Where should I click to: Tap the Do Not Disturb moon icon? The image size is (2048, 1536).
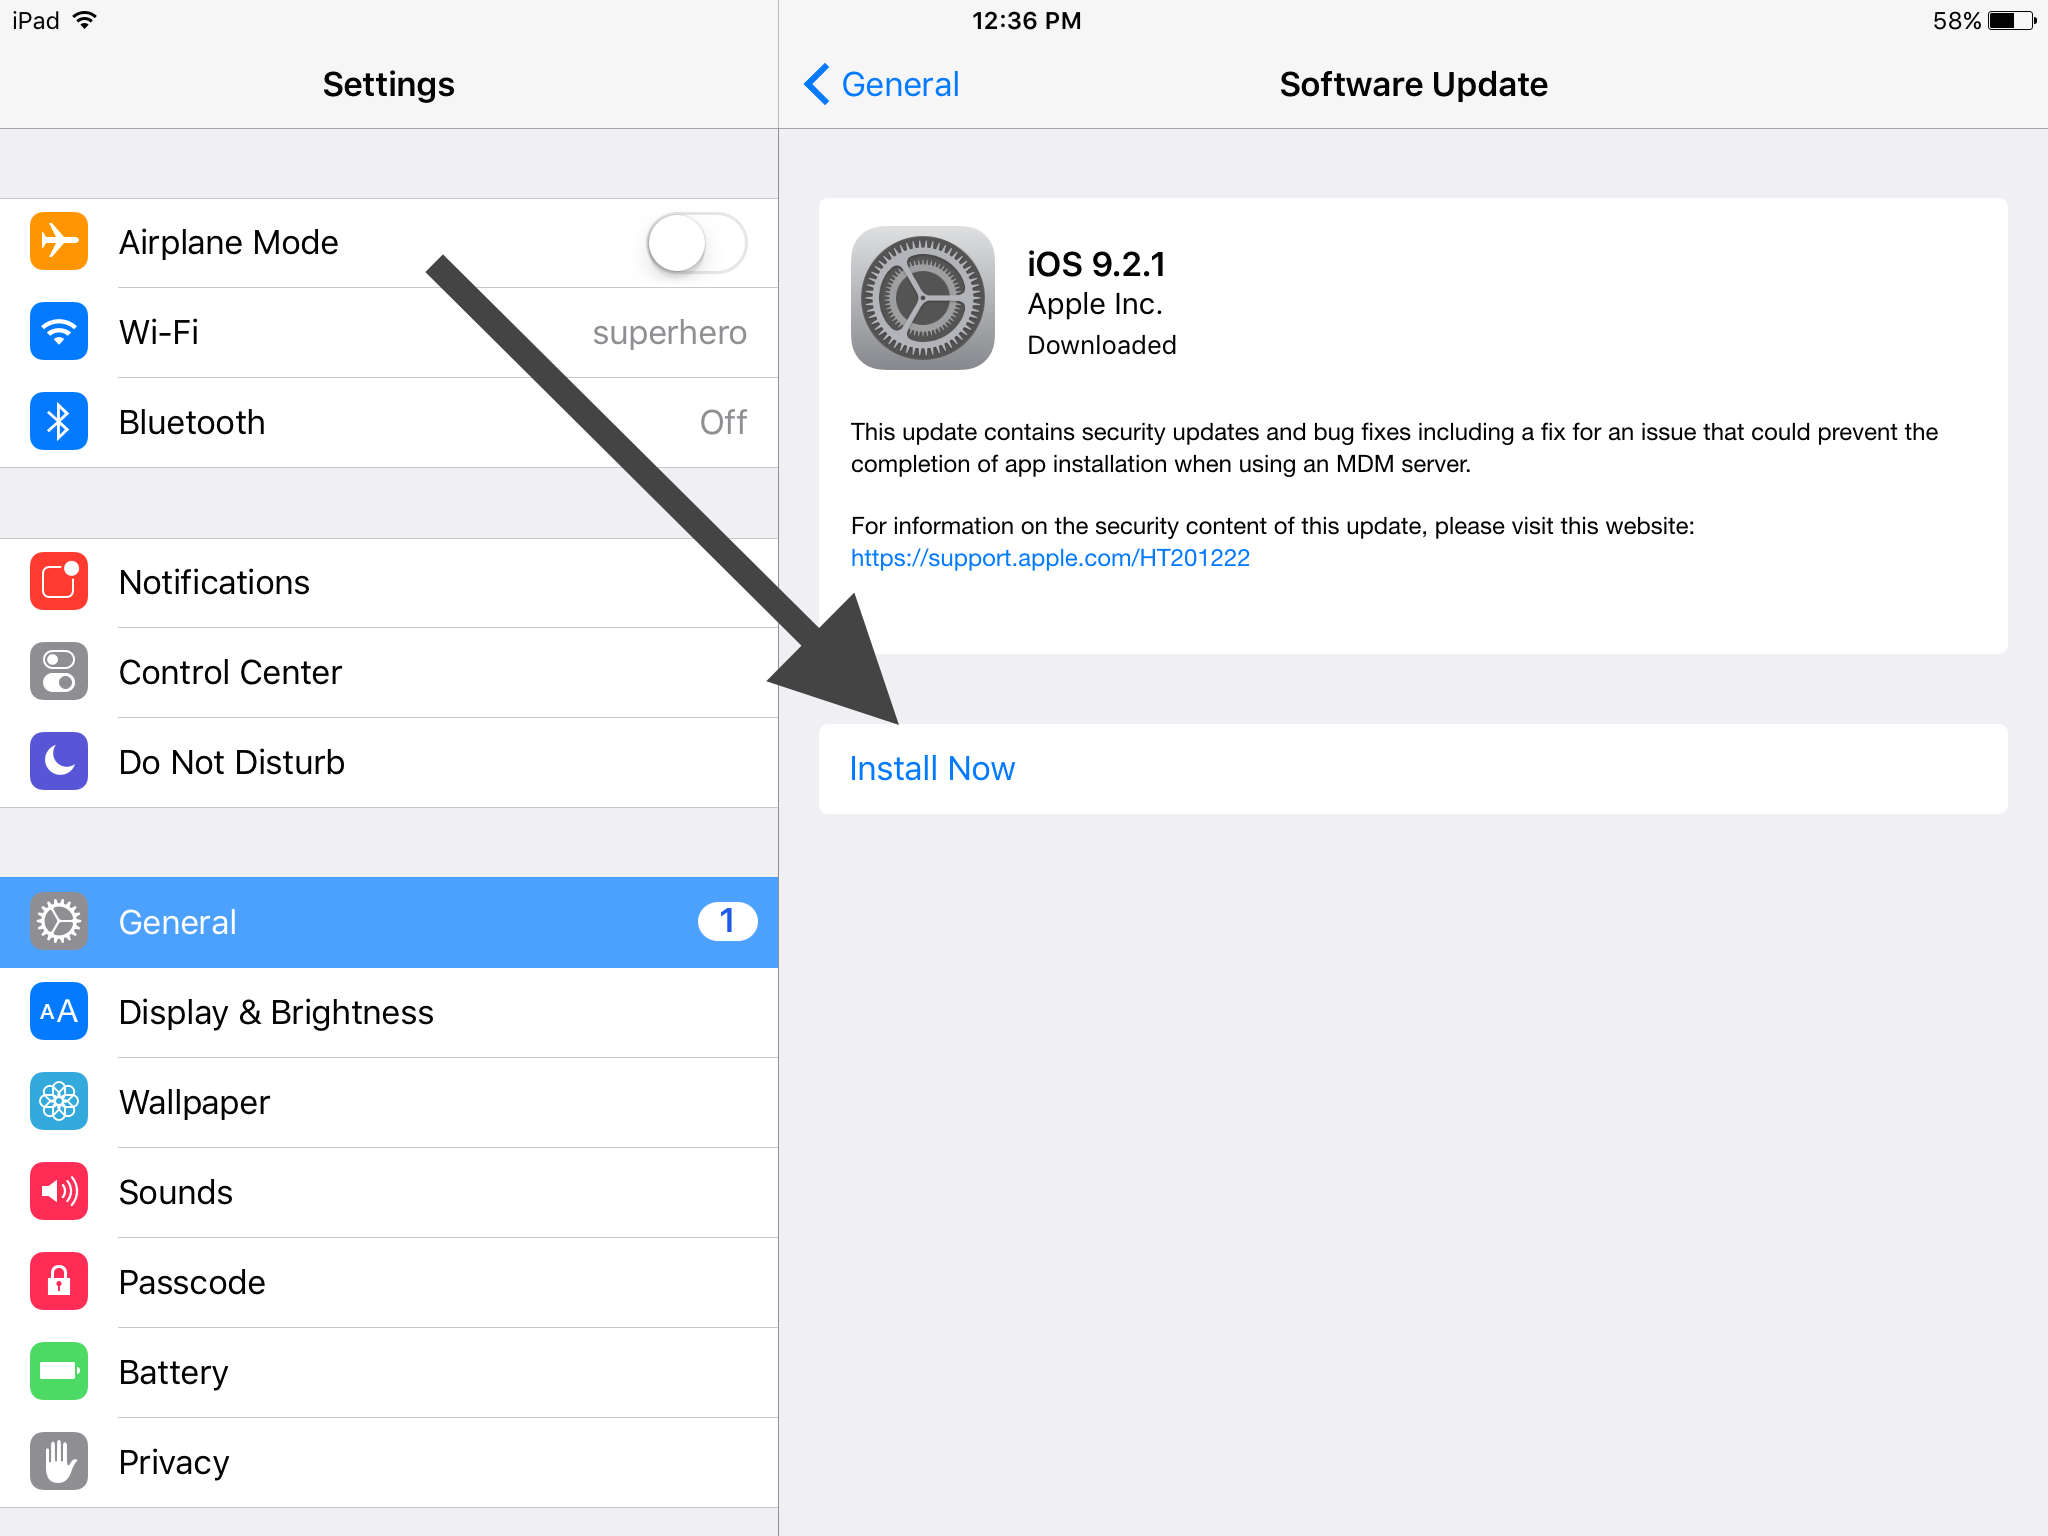point(60,758)
